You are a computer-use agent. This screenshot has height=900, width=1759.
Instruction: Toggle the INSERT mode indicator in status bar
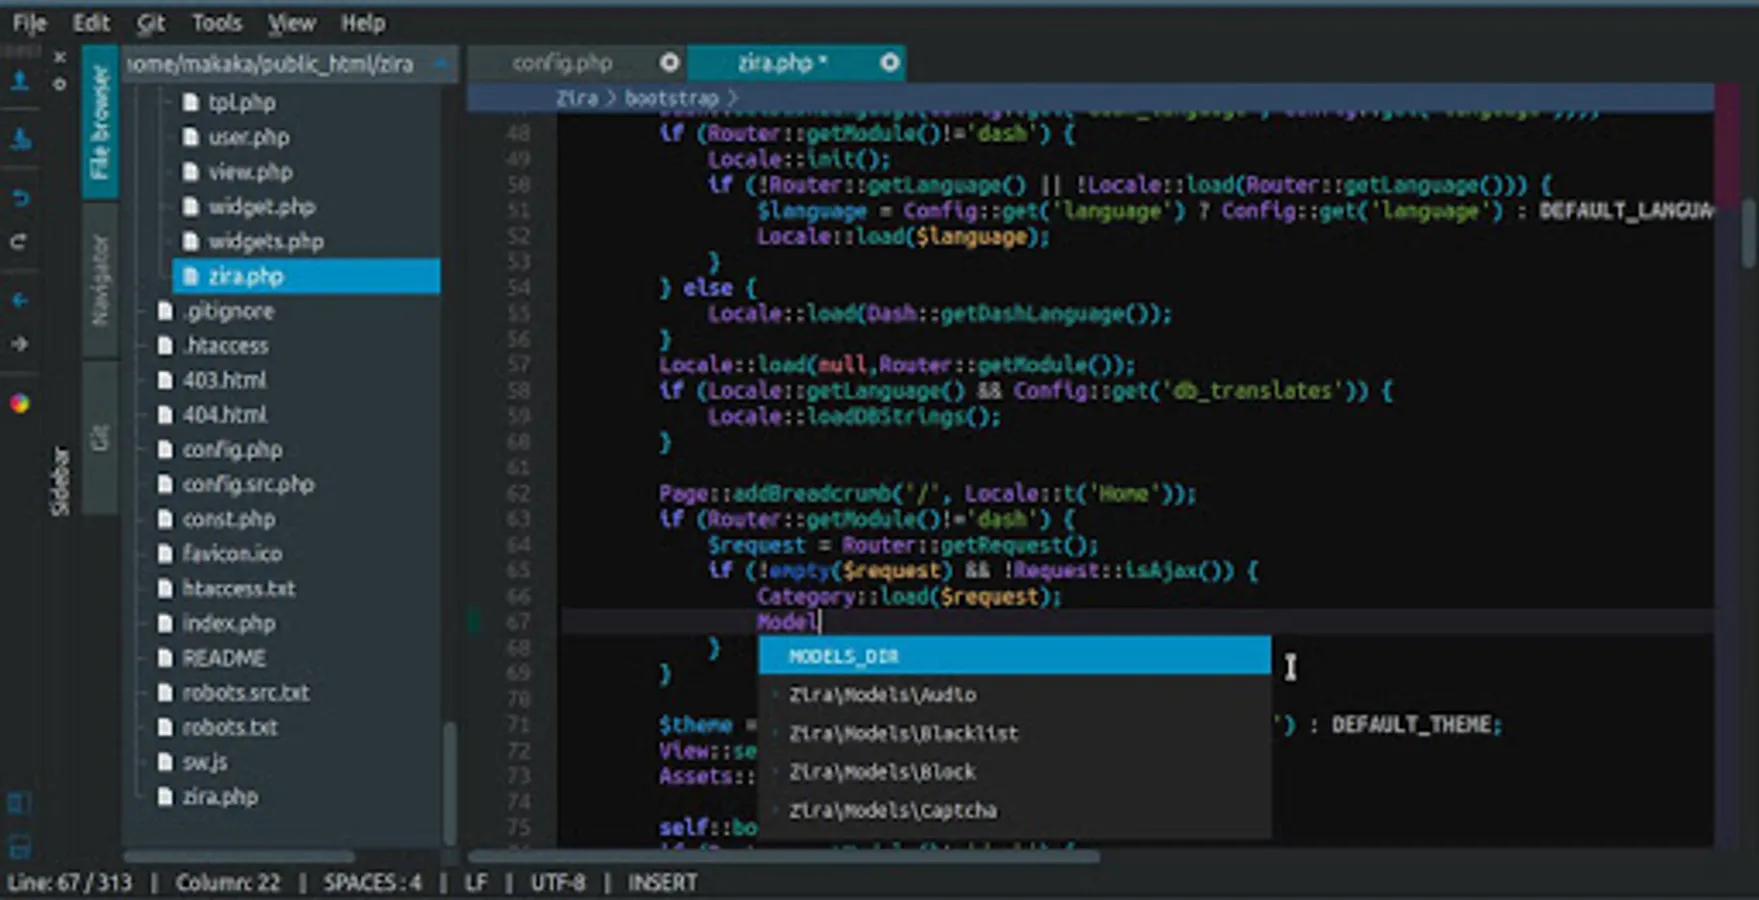662,882
